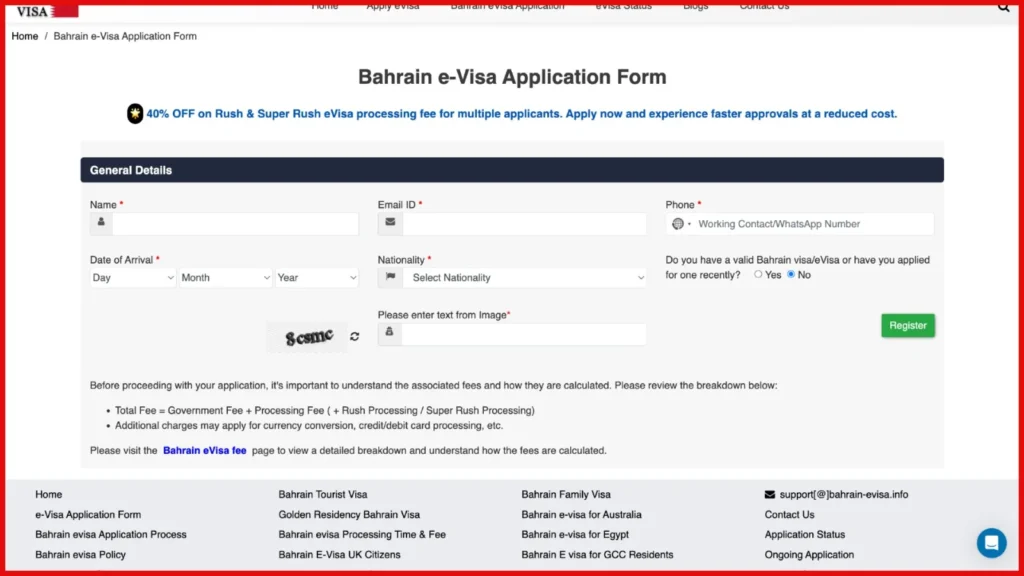This screenshot has height=576, width=1024.
Task: Open the Bahrain eVisa fee link
Action: tap(204, 451)
